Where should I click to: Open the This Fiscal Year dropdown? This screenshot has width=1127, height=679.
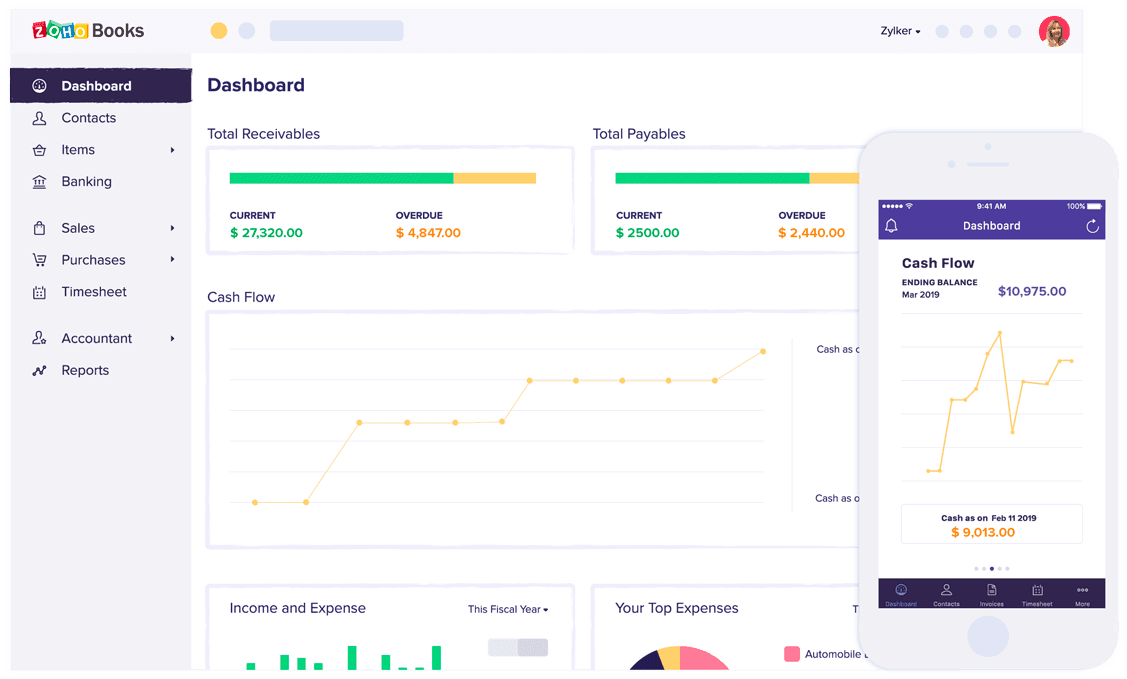(x=508, y=609)
